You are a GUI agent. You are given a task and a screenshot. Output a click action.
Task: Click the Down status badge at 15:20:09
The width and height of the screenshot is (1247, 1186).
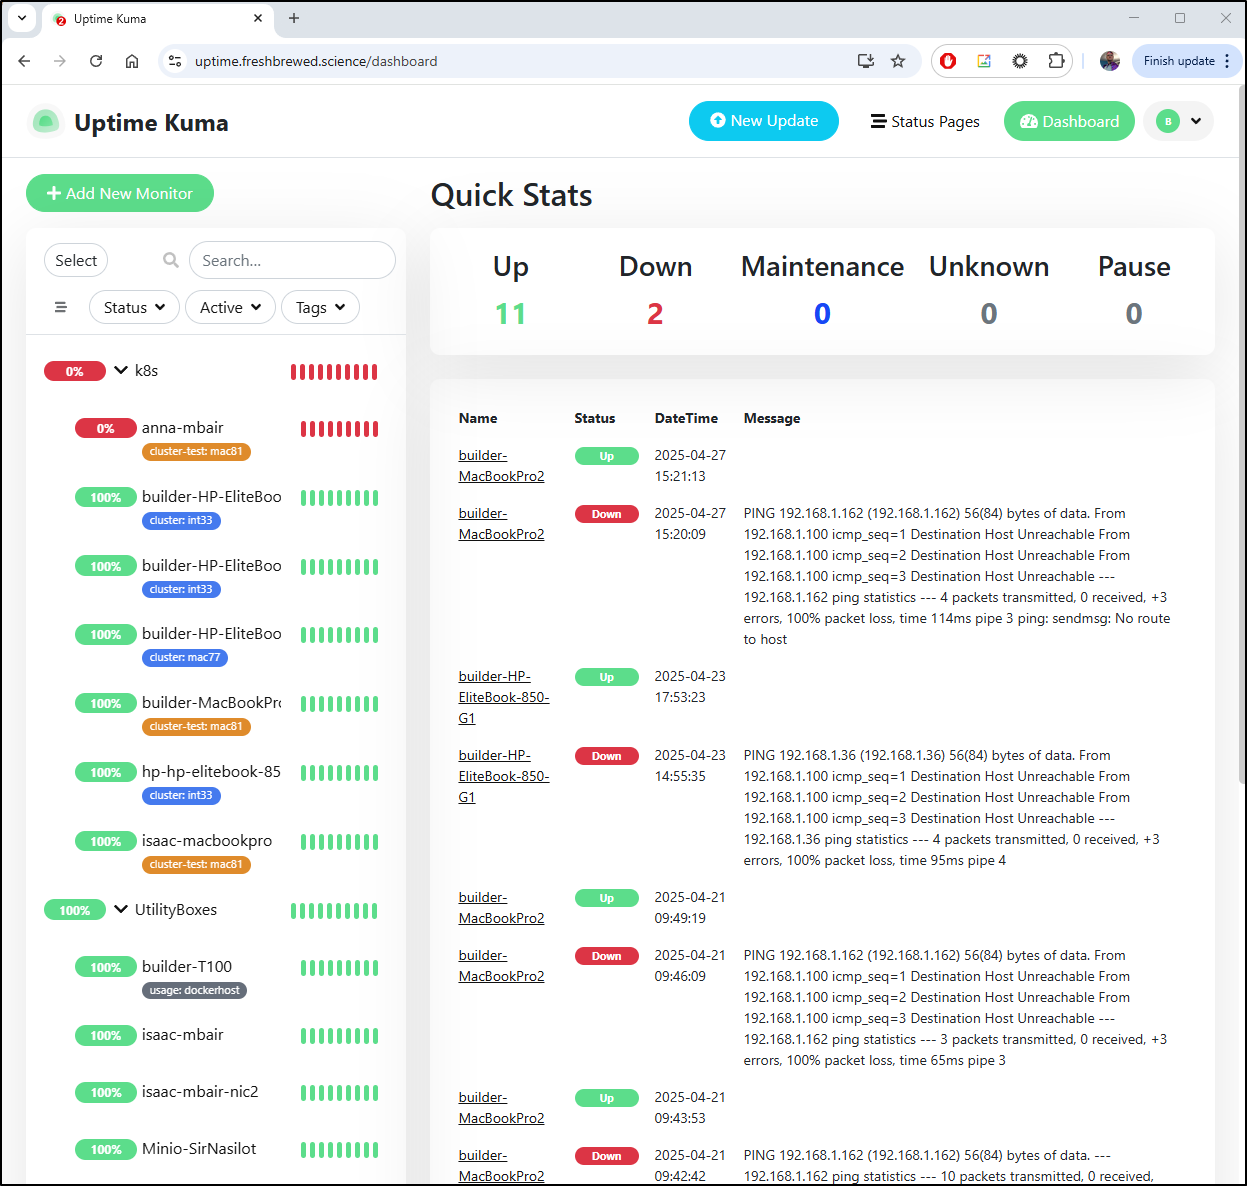click(606, 514)
